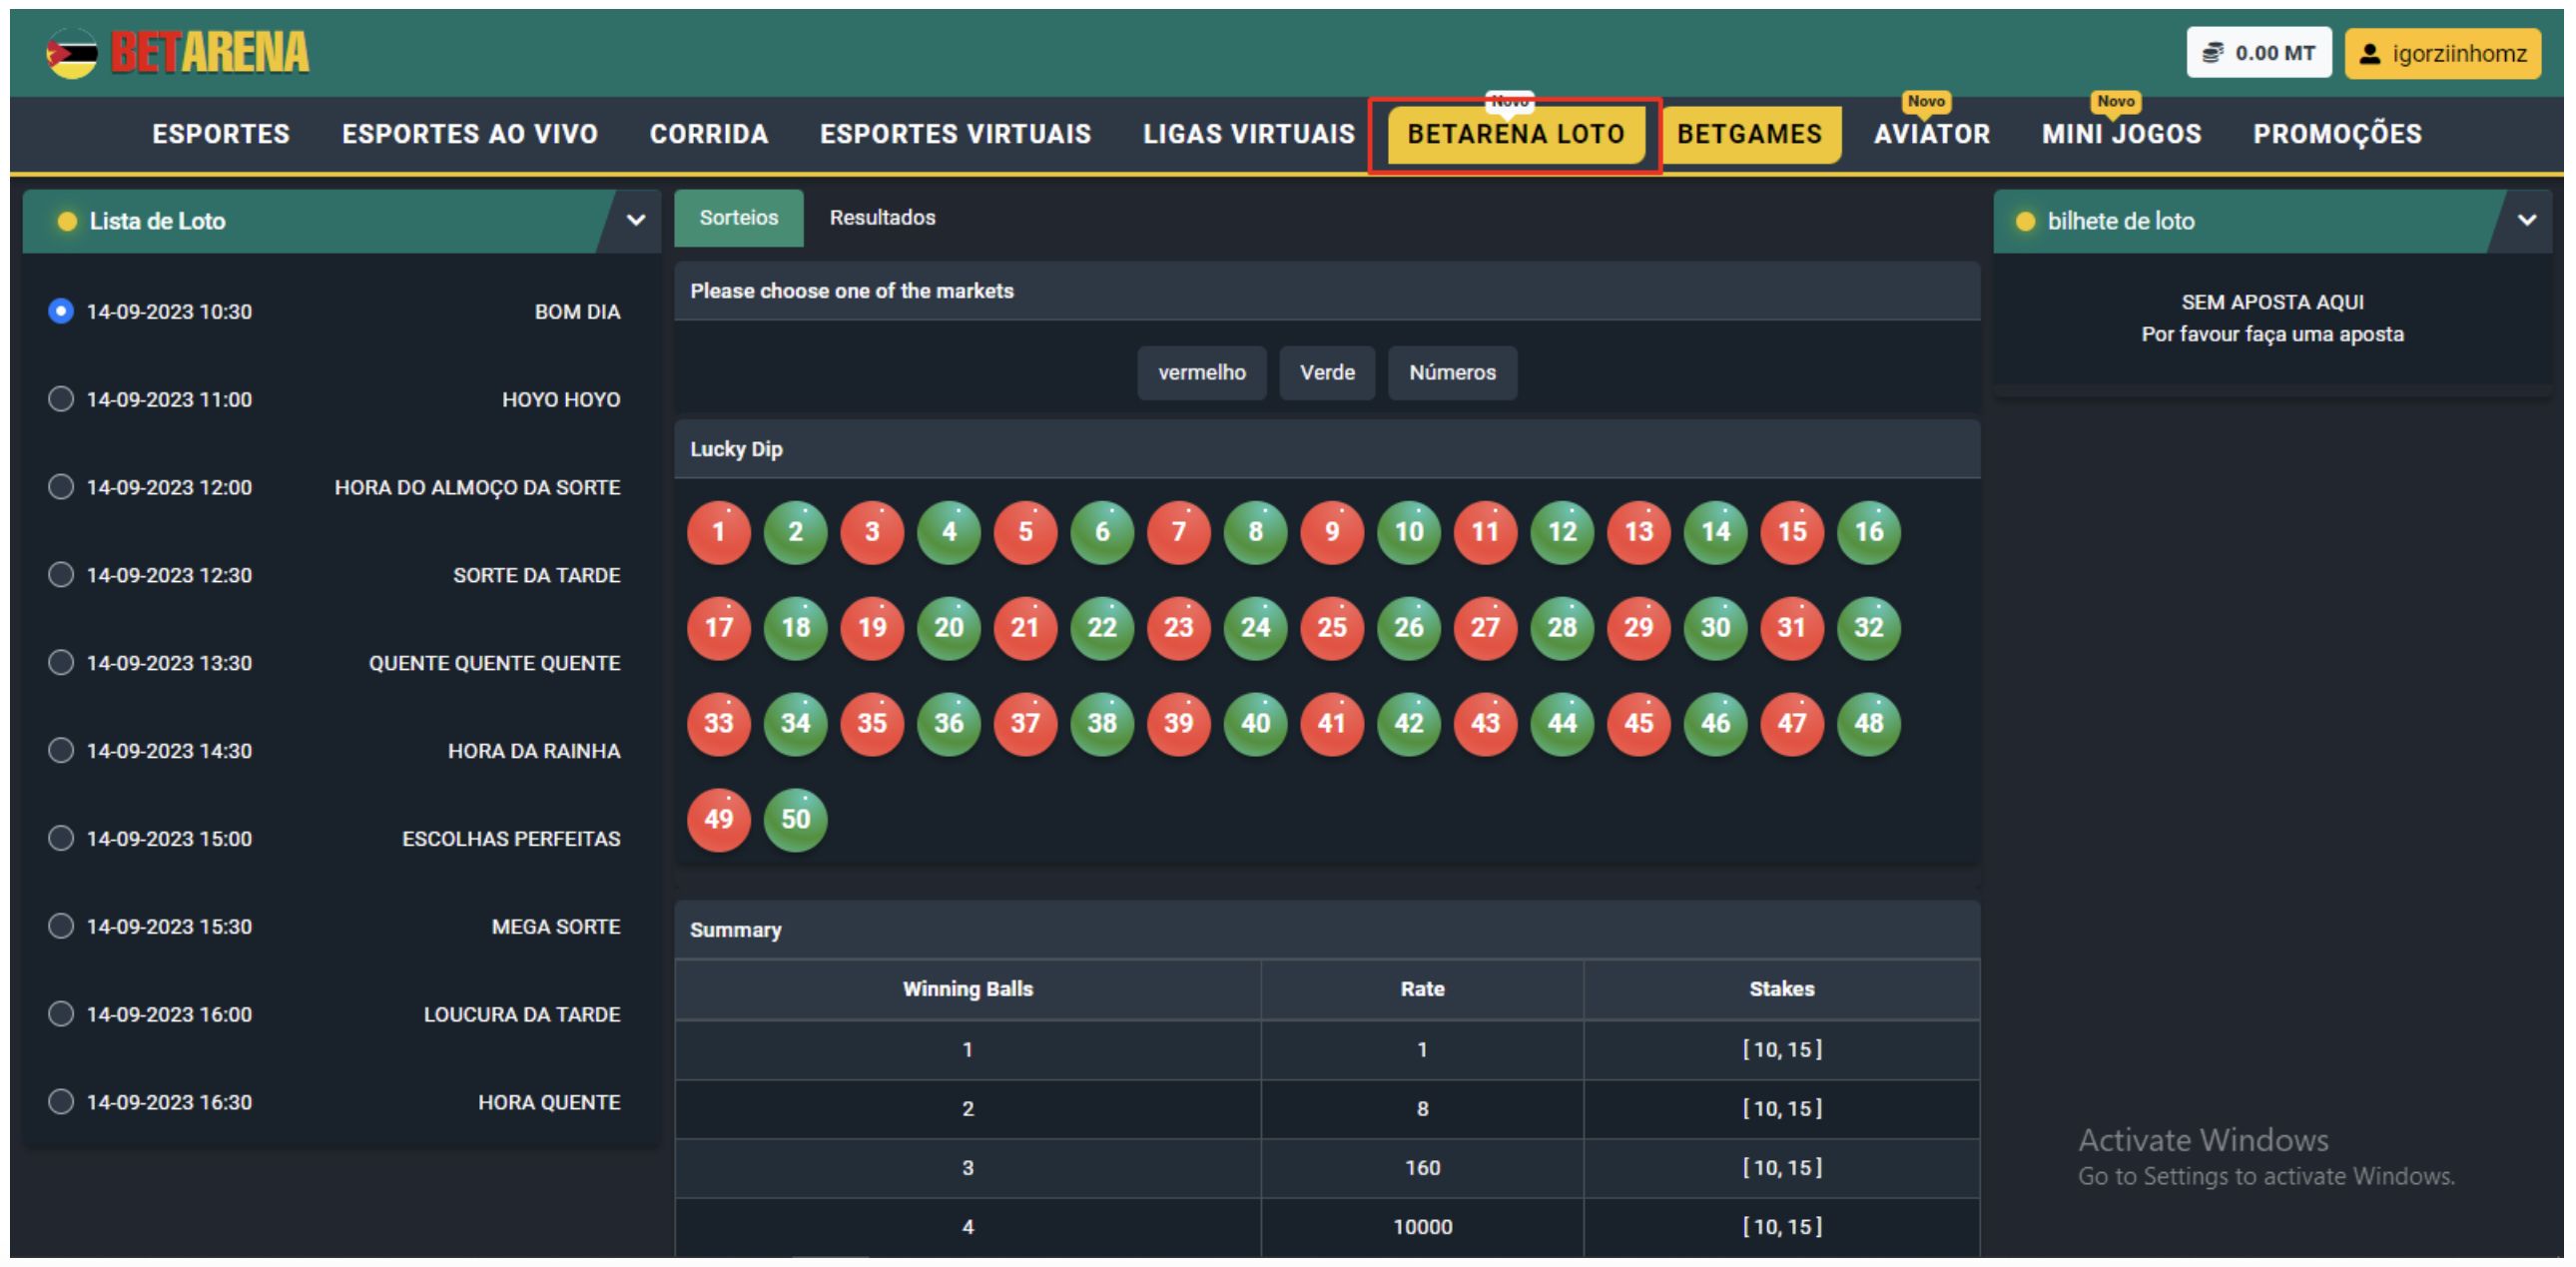Choose the Verde market

(x=1327, y=373)
